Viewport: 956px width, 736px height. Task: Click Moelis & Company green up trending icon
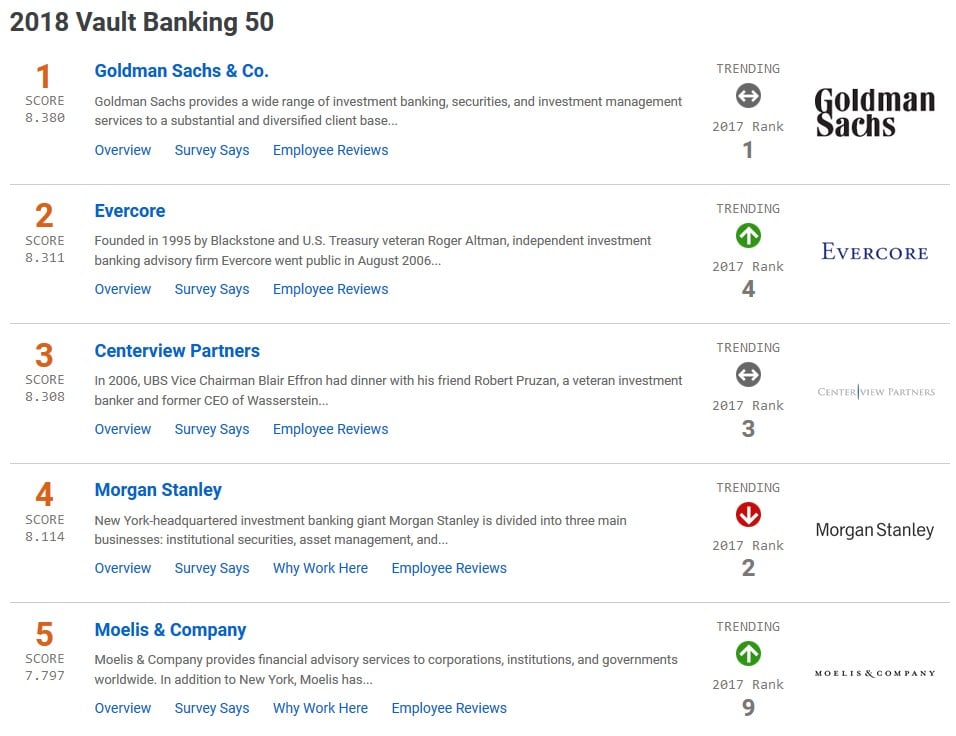pyautogui.click(x=748, y=654)
